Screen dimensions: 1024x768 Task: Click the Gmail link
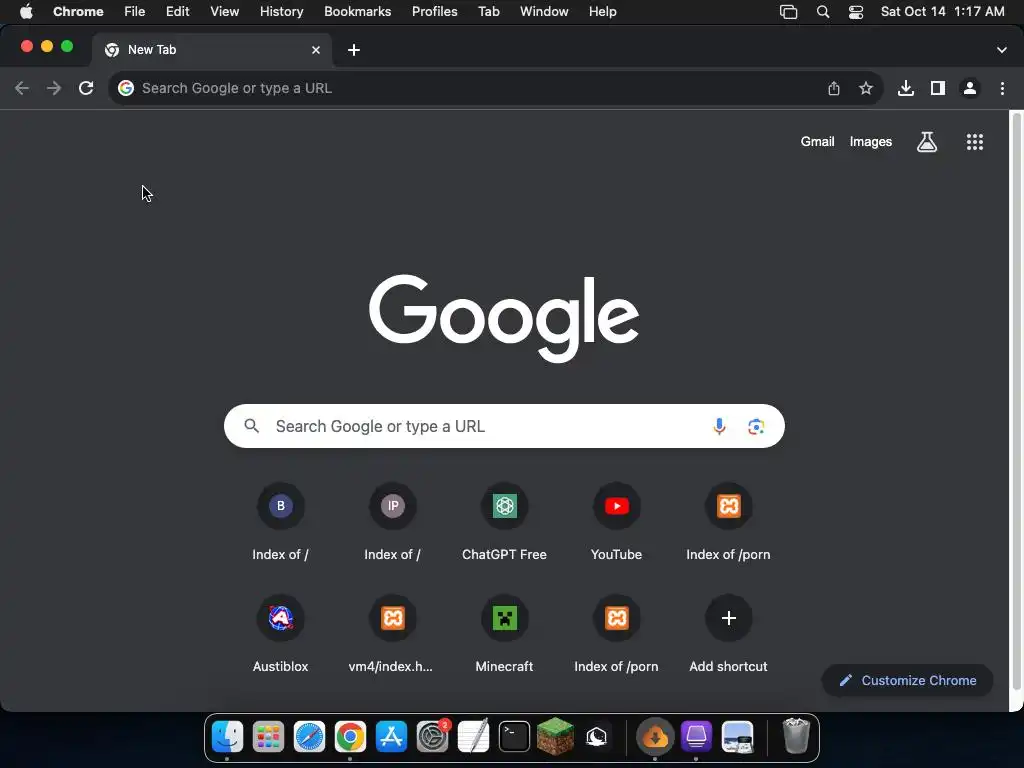(817, 142)
